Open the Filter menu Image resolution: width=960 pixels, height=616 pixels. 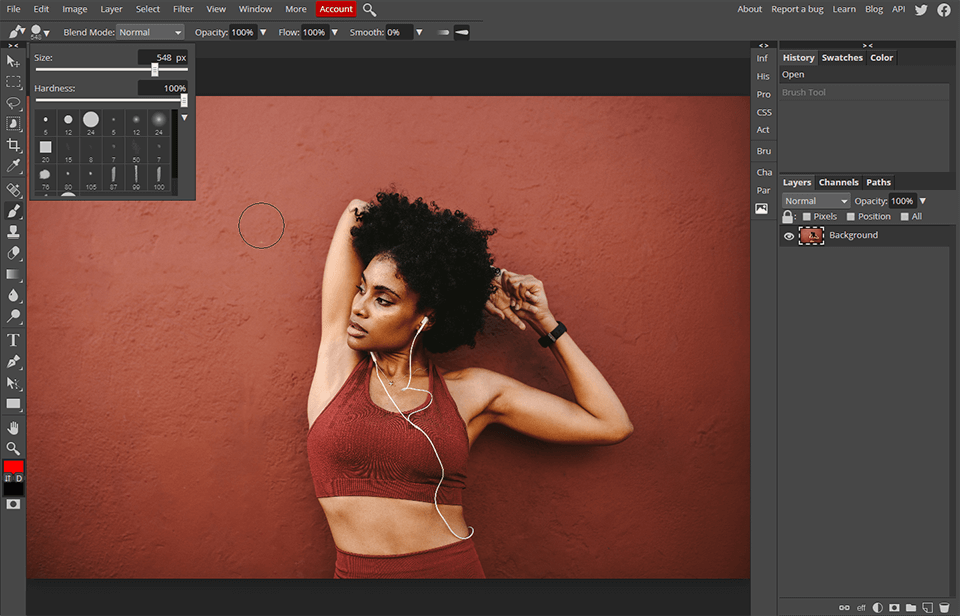click(x=182, y=9)
